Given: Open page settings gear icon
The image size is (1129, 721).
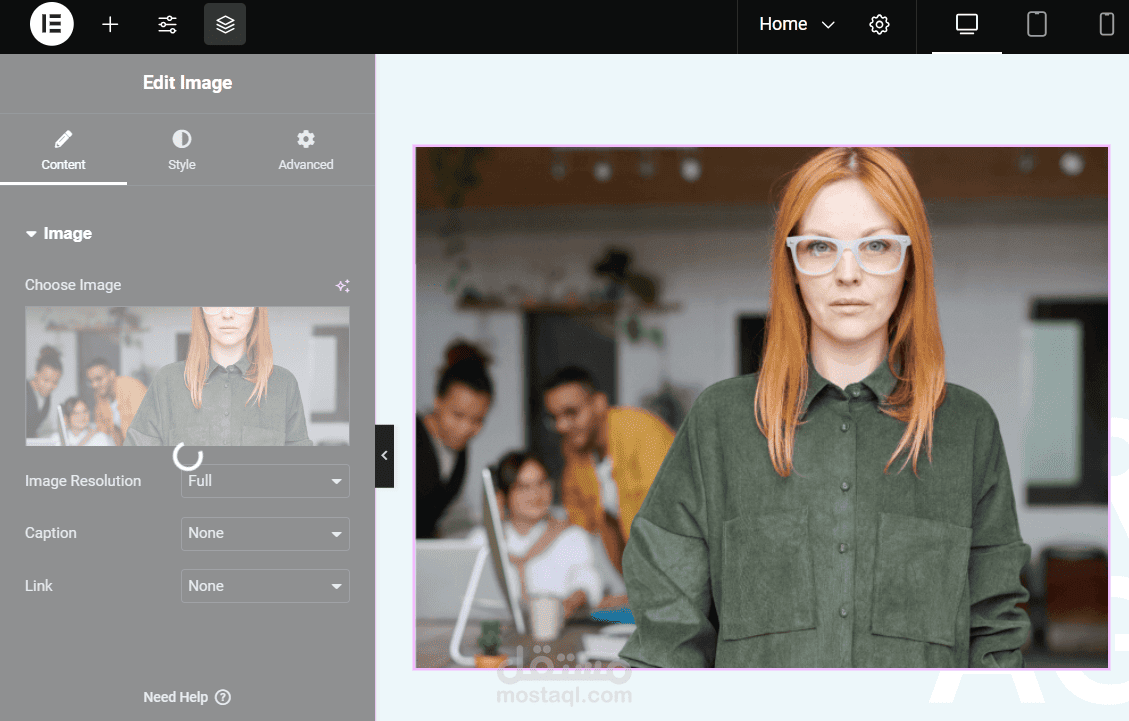Looking at the screenshot, I should 879,24.
